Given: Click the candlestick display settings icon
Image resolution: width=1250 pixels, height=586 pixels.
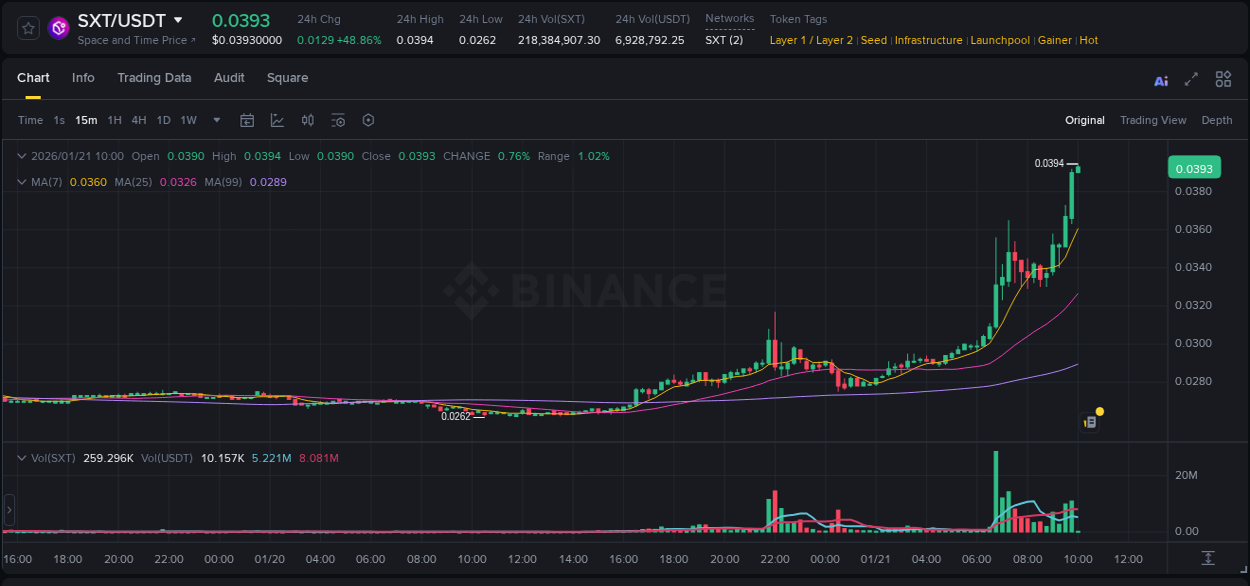Looking at the screenshot, I should [x=307, y=120].
